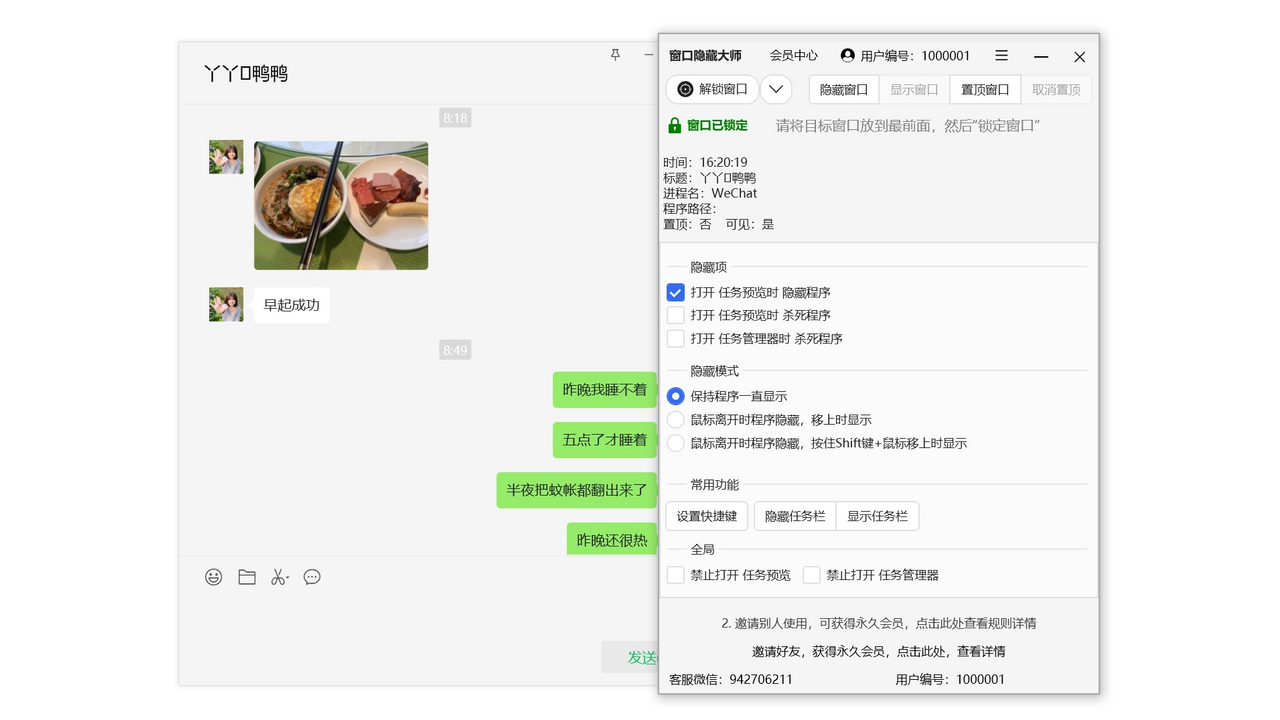Uncheck 打开任务预览时隐藏程序
The image size is (1280, 720).
point(675,292)
